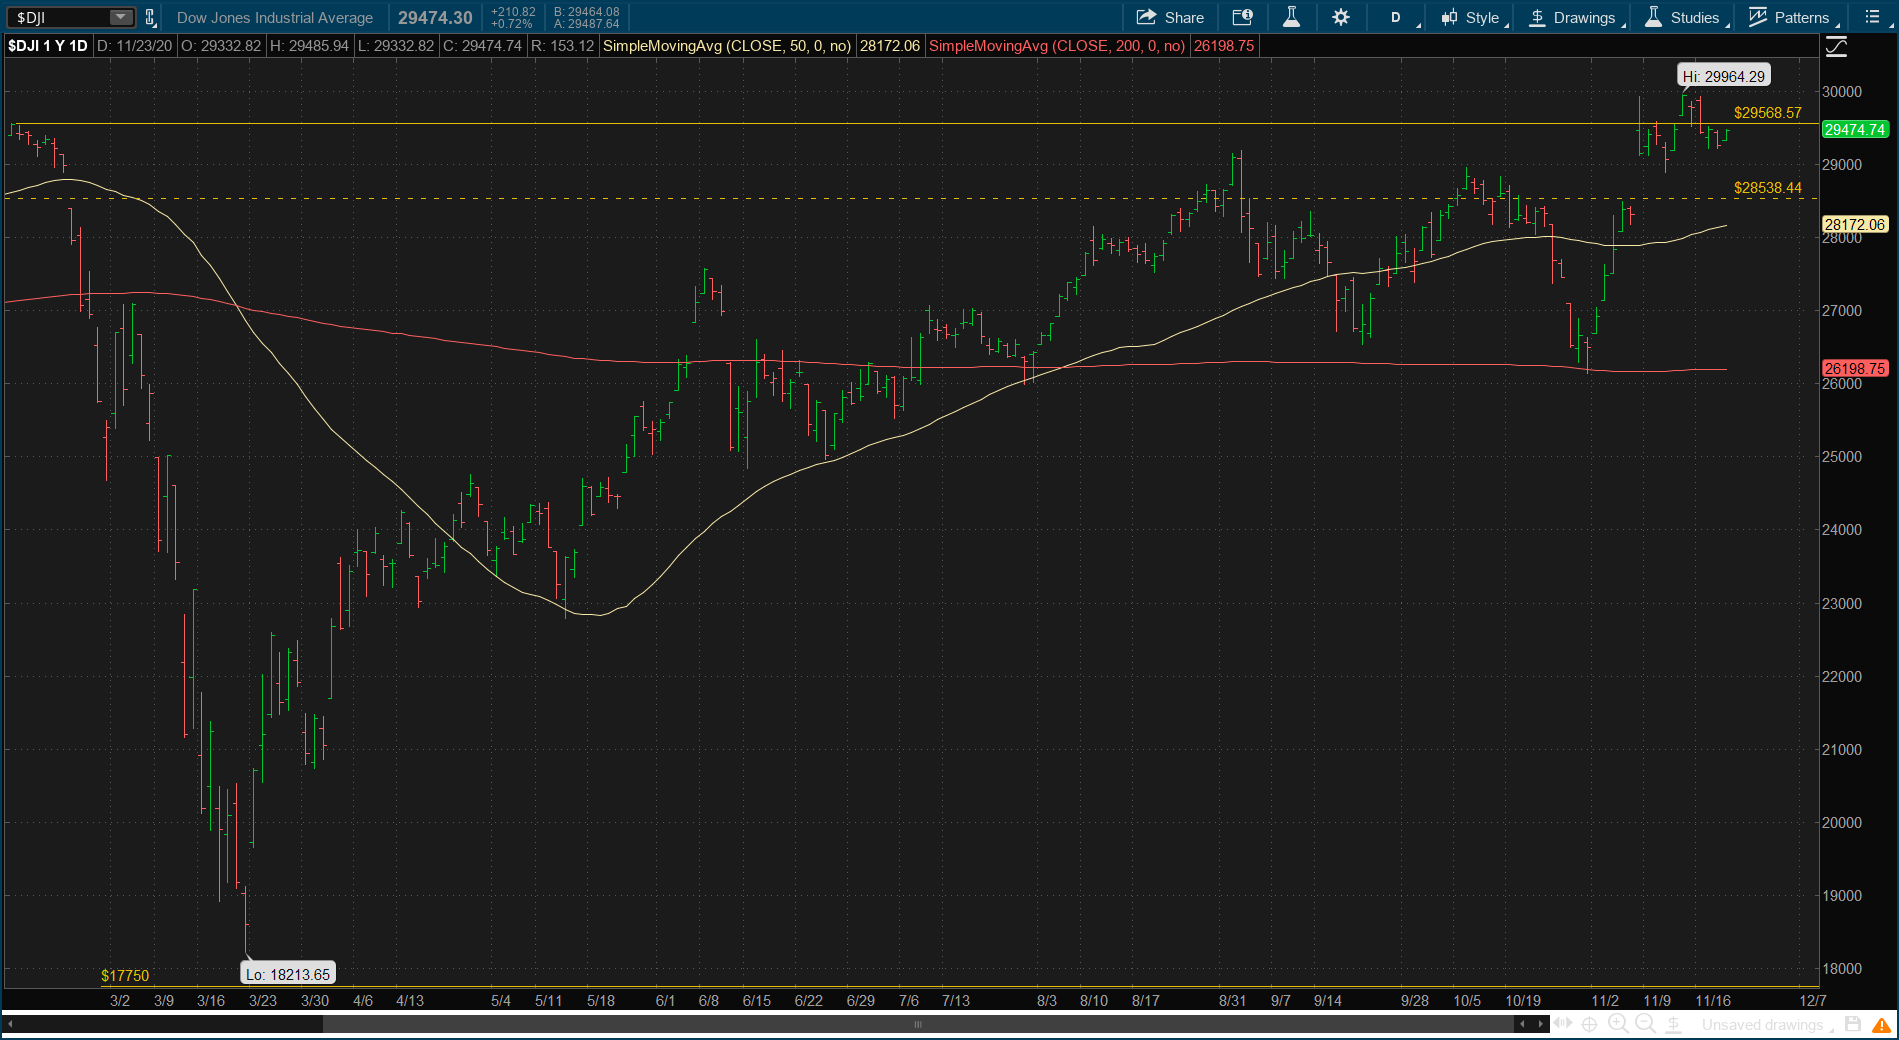Click the horizontal scrollbar thumb
The image size is (1899, 1040).
[917, 1024]
